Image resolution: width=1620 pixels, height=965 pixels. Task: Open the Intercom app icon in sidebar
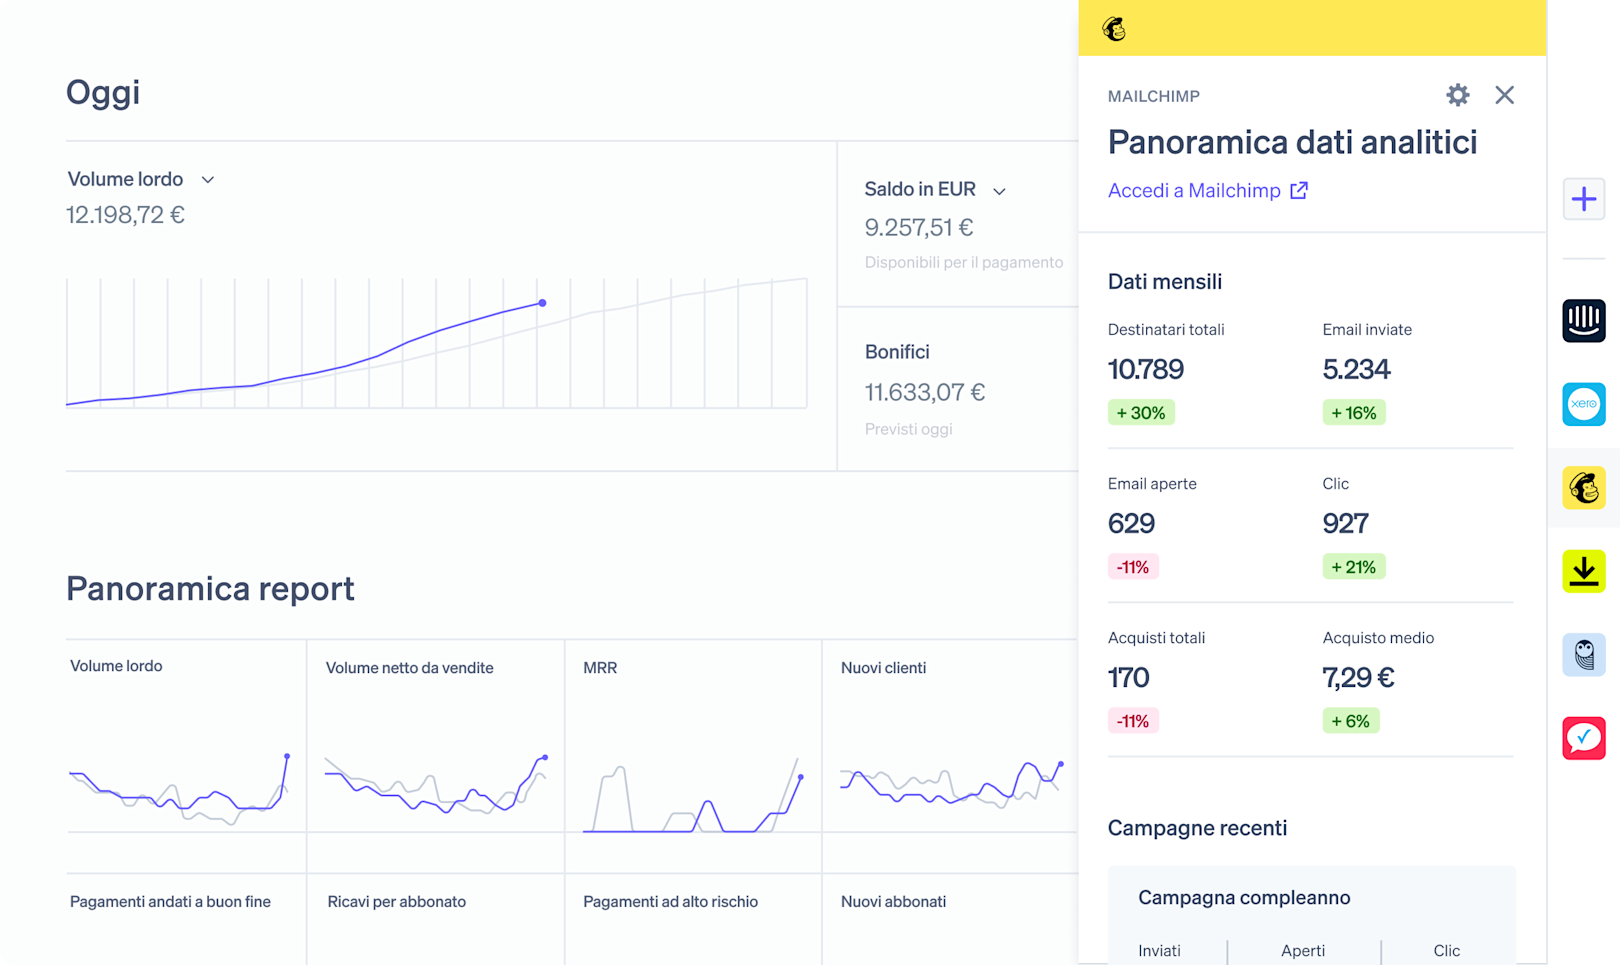point(1584,321)
